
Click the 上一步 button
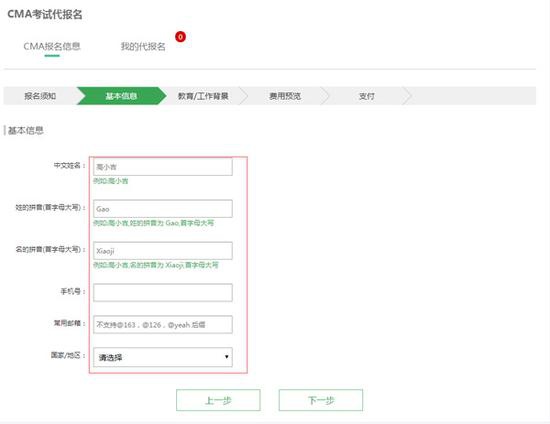218,400
